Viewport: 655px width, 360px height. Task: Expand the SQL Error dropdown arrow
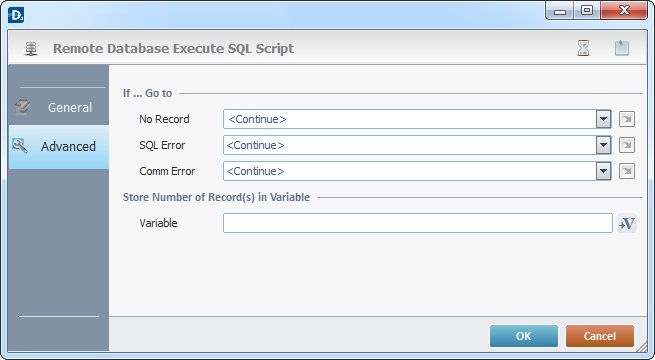[603, 145]
